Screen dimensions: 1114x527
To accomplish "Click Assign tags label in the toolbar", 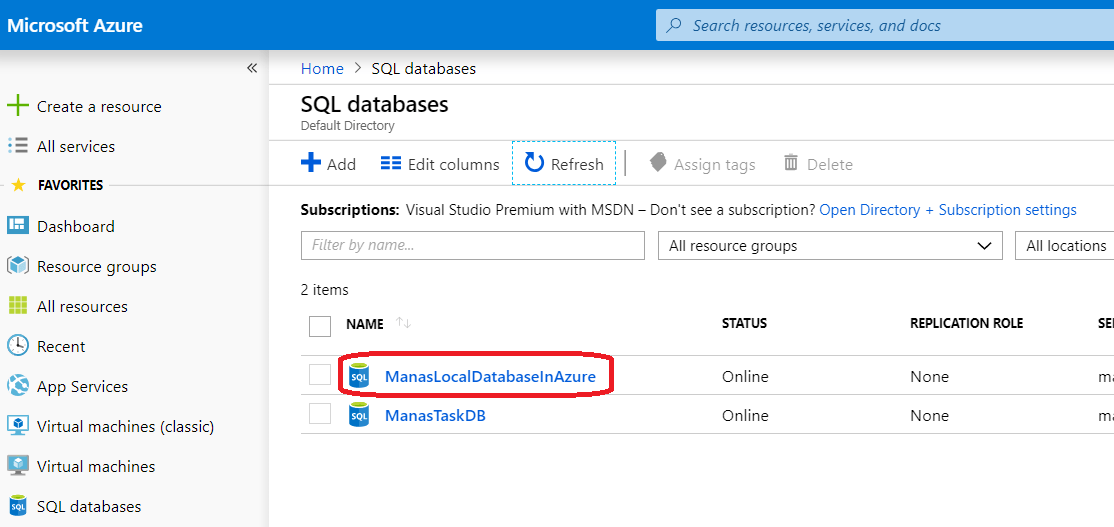I will click(715, 165).
